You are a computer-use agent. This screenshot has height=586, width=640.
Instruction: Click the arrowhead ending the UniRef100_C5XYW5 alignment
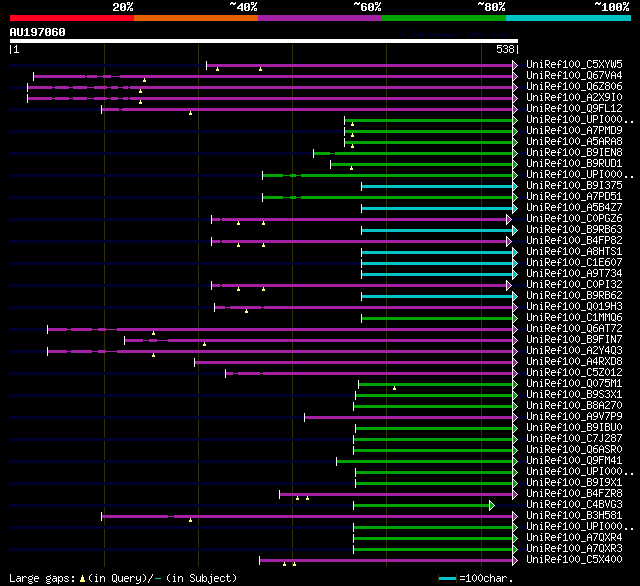click(515, 65)
